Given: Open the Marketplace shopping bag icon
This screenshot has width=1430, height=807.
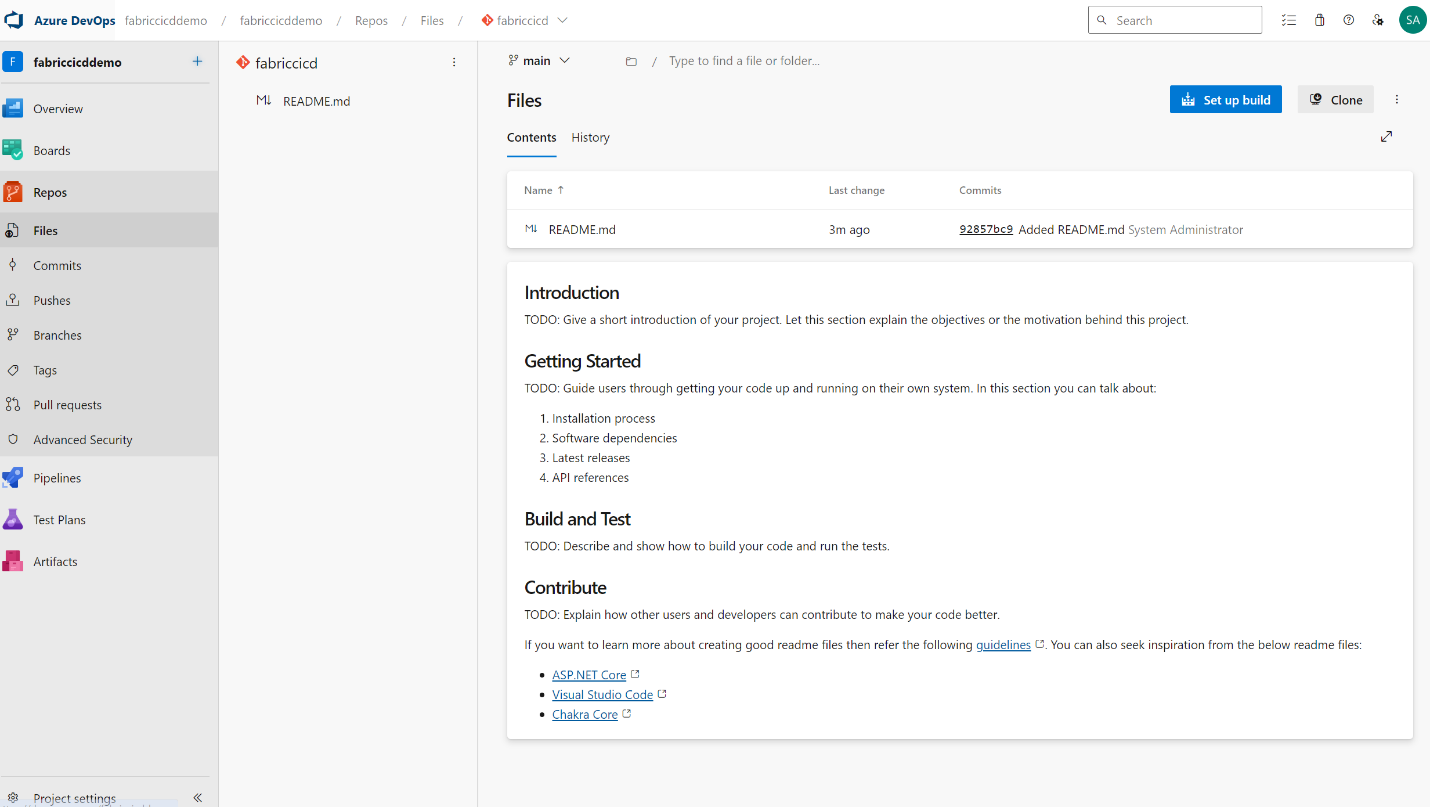Looking at the screenshot, I should 1319,20.
